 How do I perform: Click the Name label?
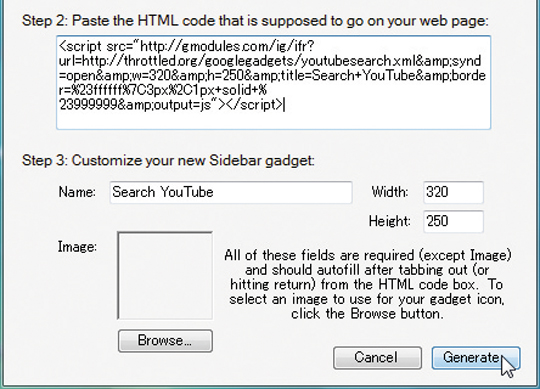tap(77, 192)
